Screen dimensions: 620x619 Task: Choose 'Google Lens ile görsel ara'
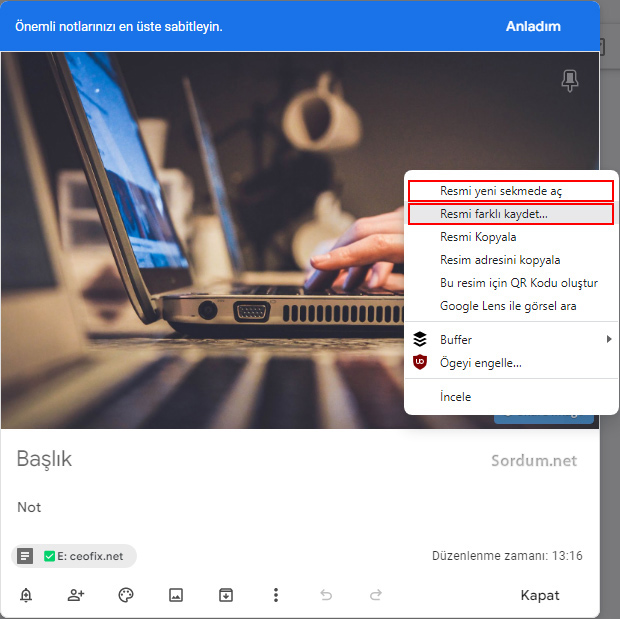[511, 306]
